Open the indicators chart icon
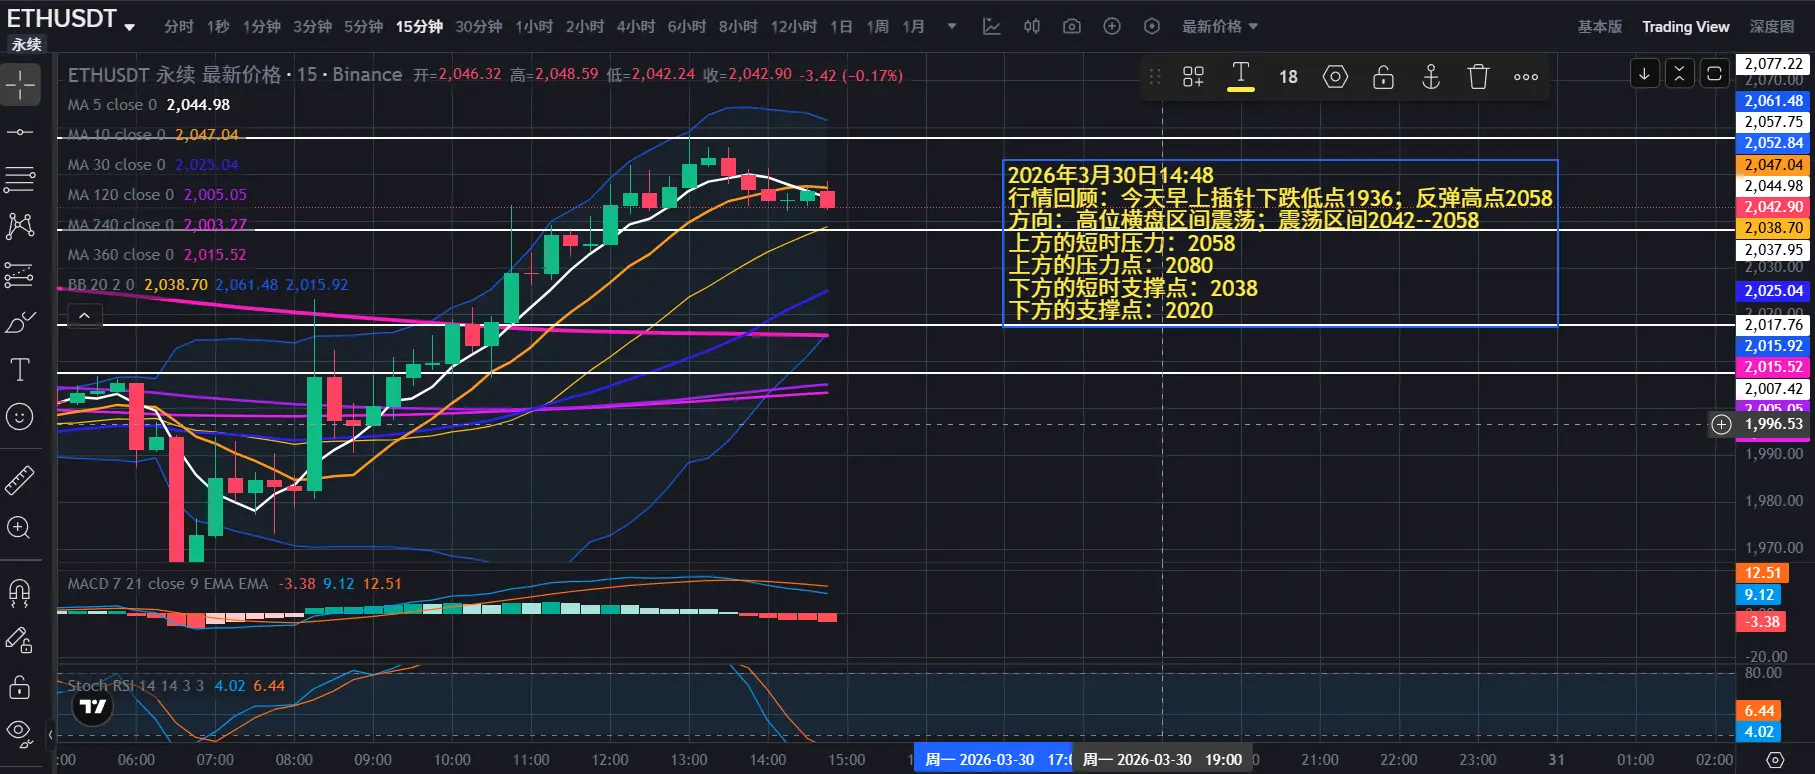The width and height of the screenshot is (1815, 774). tap(992, 26)
